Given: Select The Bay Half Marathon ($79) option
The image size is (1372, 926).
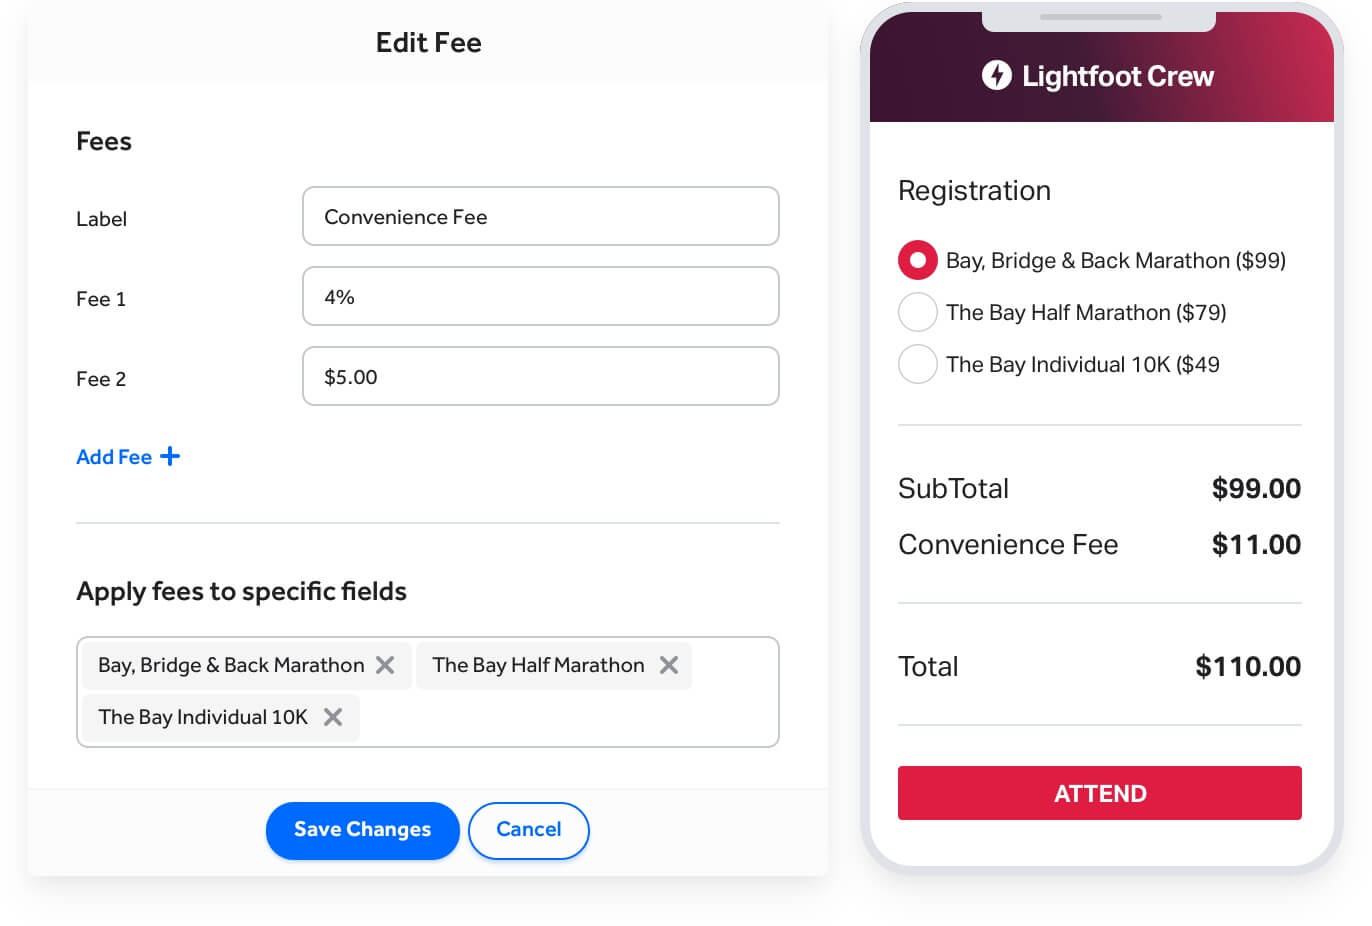Looking at the screenshot, I should click(x=917, y=312).
